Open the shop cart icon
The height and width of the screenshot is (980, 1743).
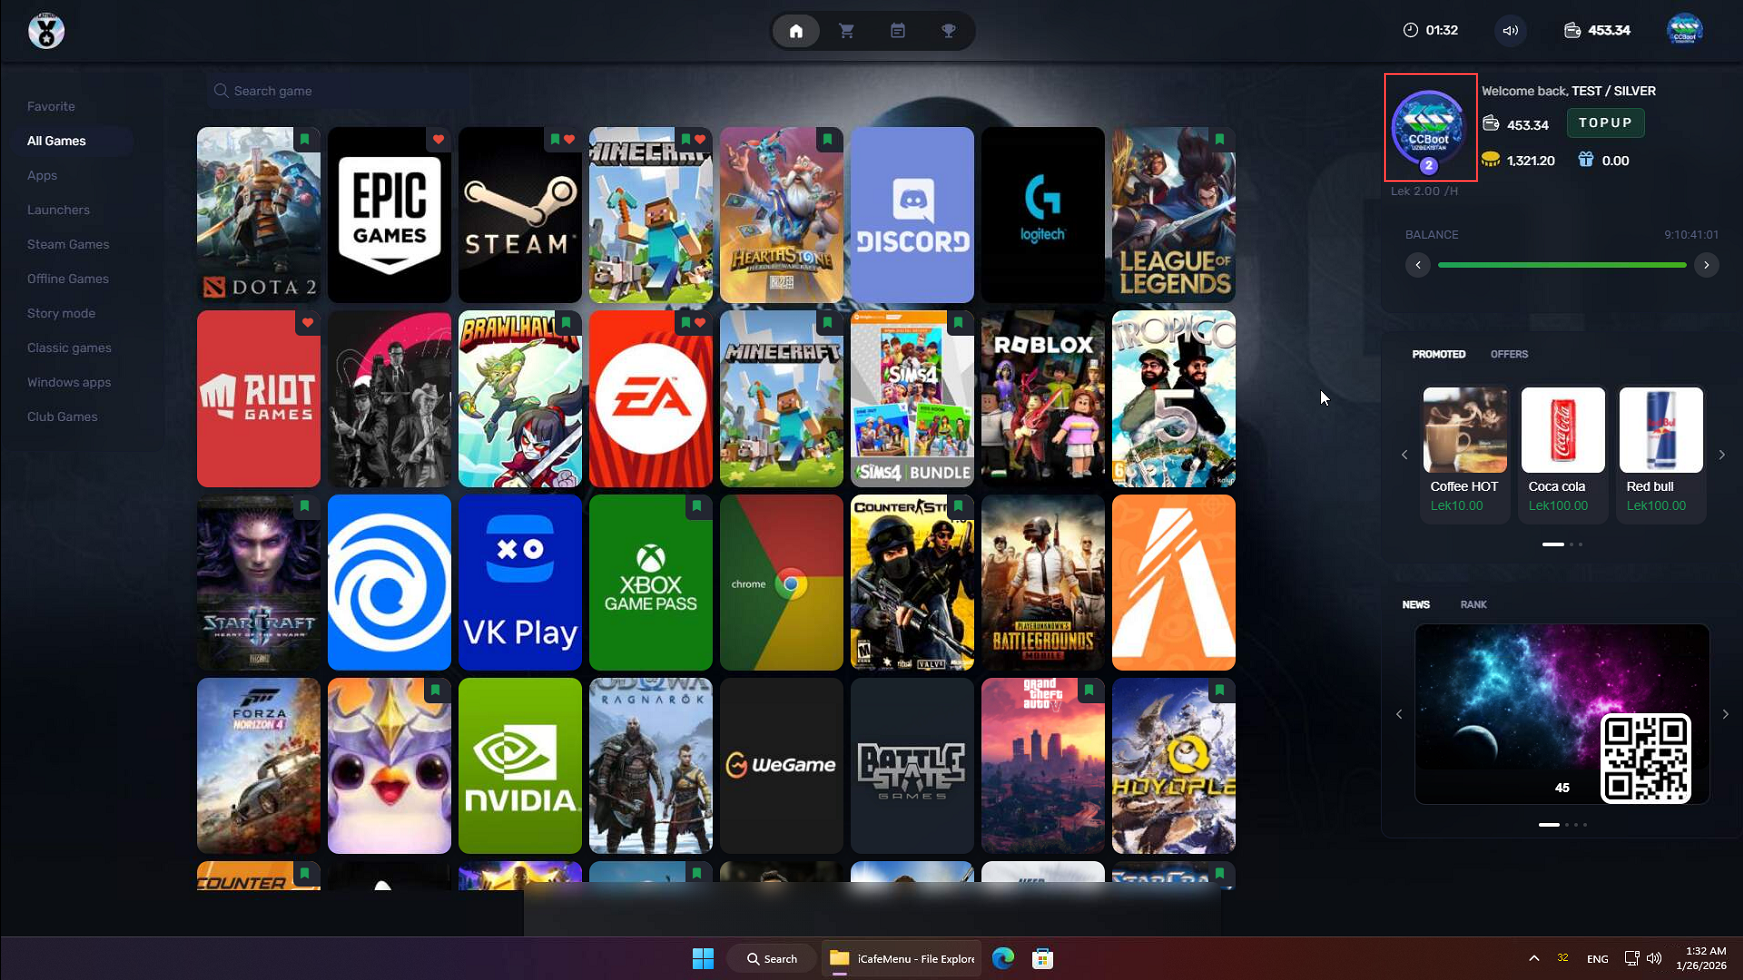[847, 31]
